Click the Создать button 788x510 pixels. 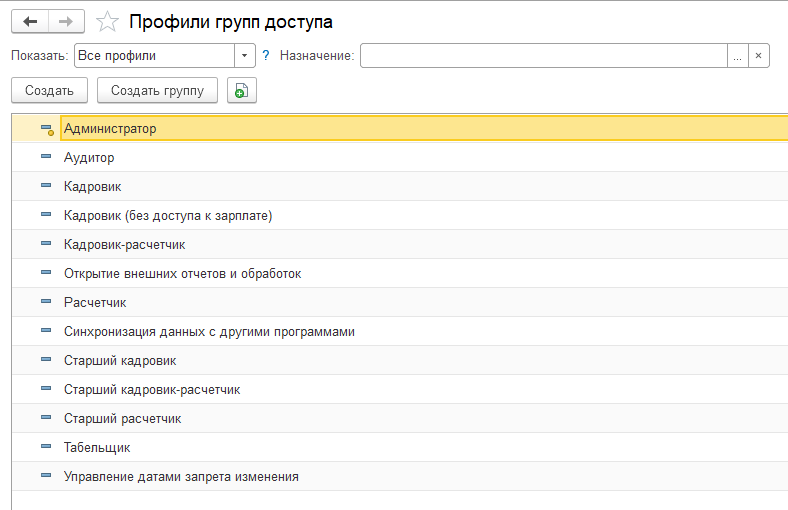[49, 91]
